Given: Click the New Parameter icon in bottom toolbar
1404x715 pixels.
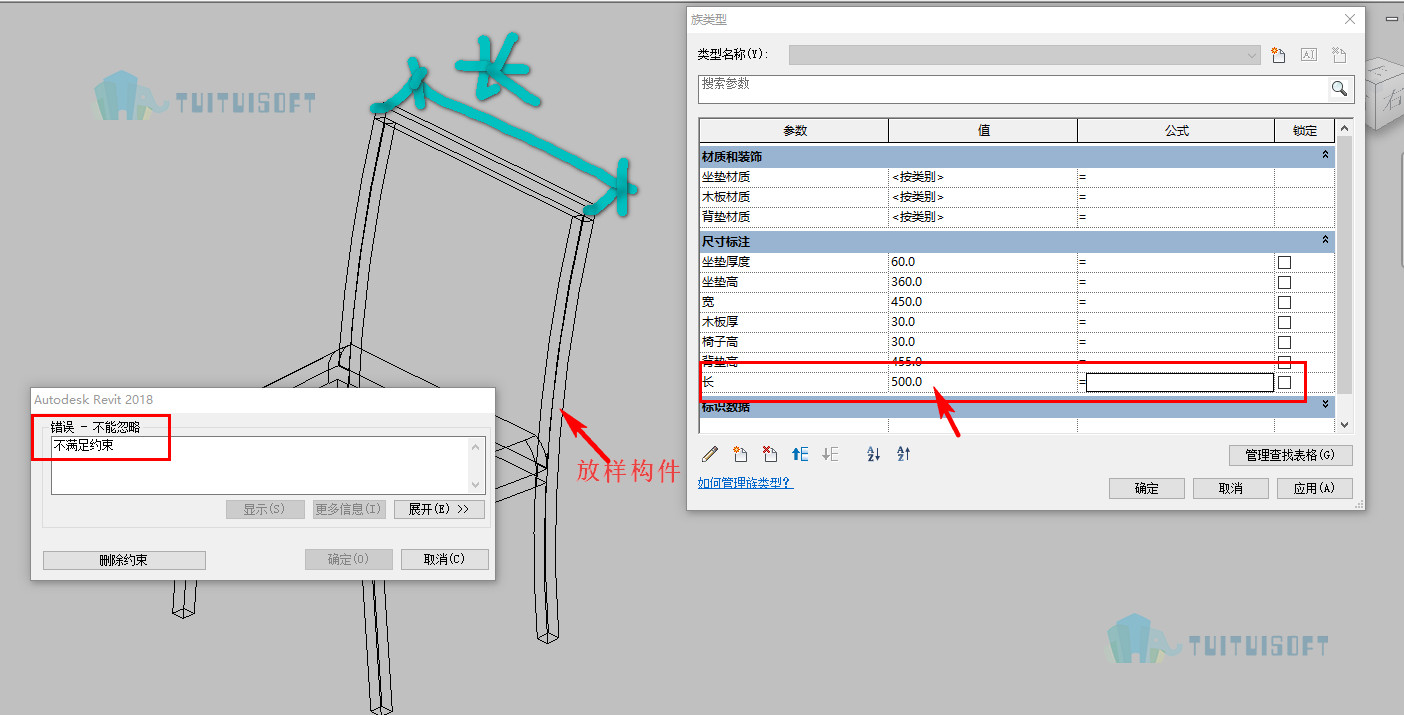Looking at the screenshot, I should [x=740, y=454].
